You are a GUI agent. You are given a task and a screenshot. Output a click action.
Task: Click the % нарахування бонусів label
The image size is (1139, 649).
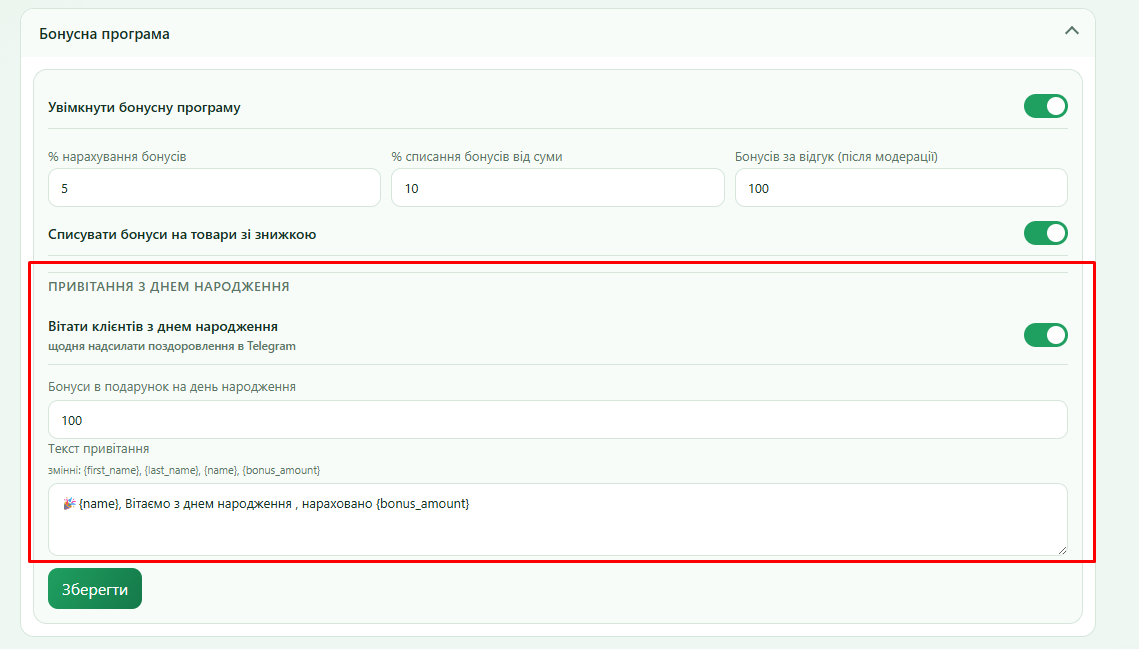click(117, 156)
